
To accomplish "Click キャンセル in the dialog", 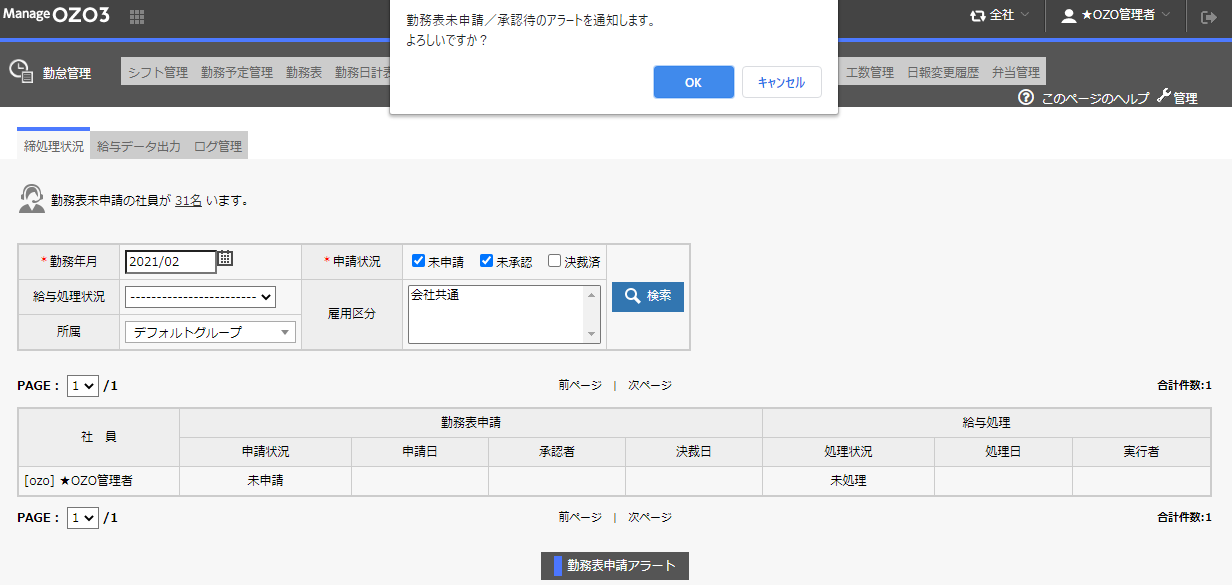I will point(782,82).
